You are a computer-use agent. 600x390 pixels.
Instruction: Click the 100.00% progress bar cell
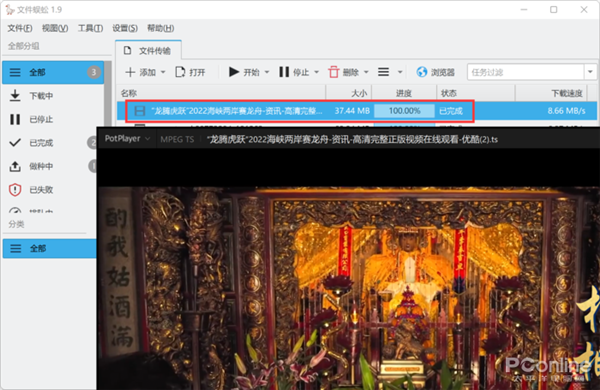point(404,111)
